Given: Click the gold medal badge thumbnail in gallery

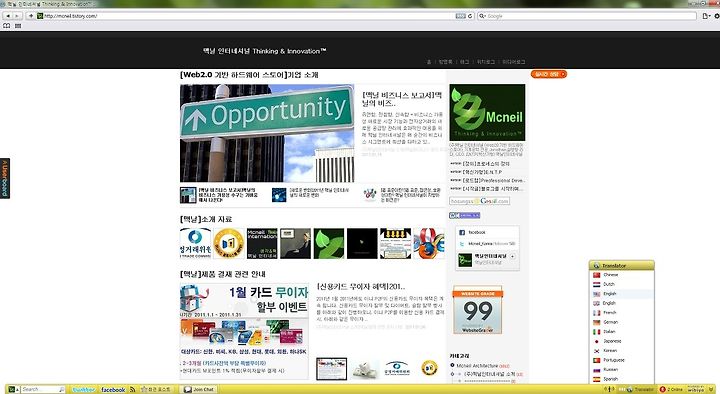Looking at the screenshot, I should [229, 243].
